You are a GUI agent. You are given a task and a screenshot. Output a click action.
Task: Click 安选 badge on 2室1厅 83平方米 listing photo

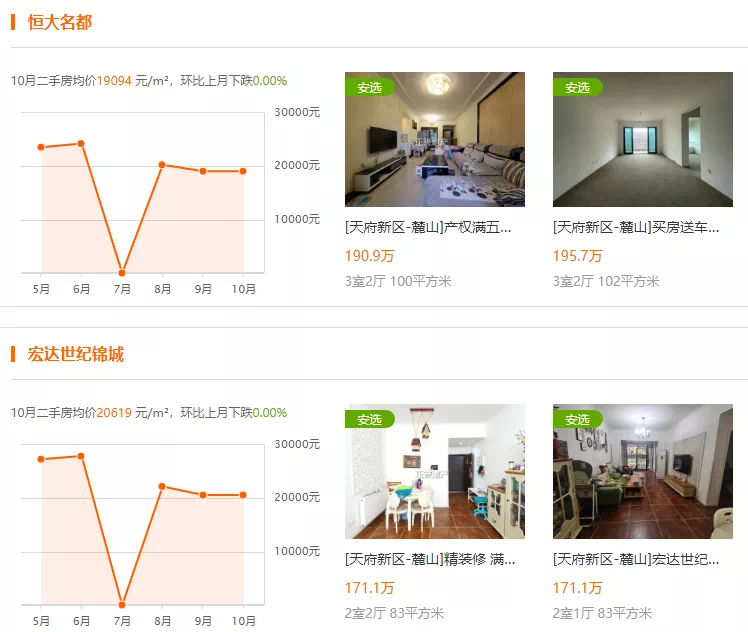[x=578, y=419]
